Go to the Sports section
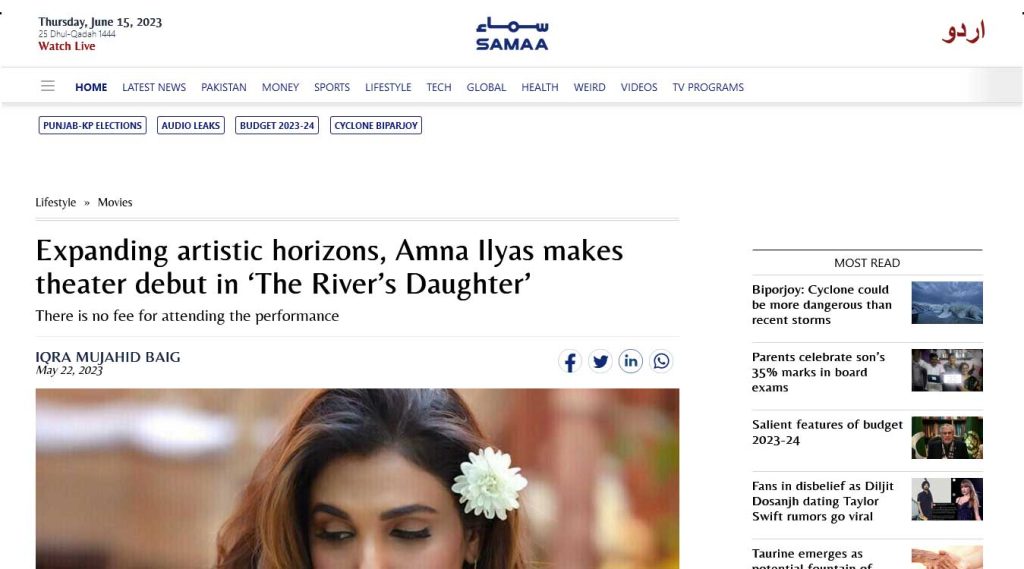This screenshot has width=1024, height=569. pyautogui.click(x=332, y=87)
